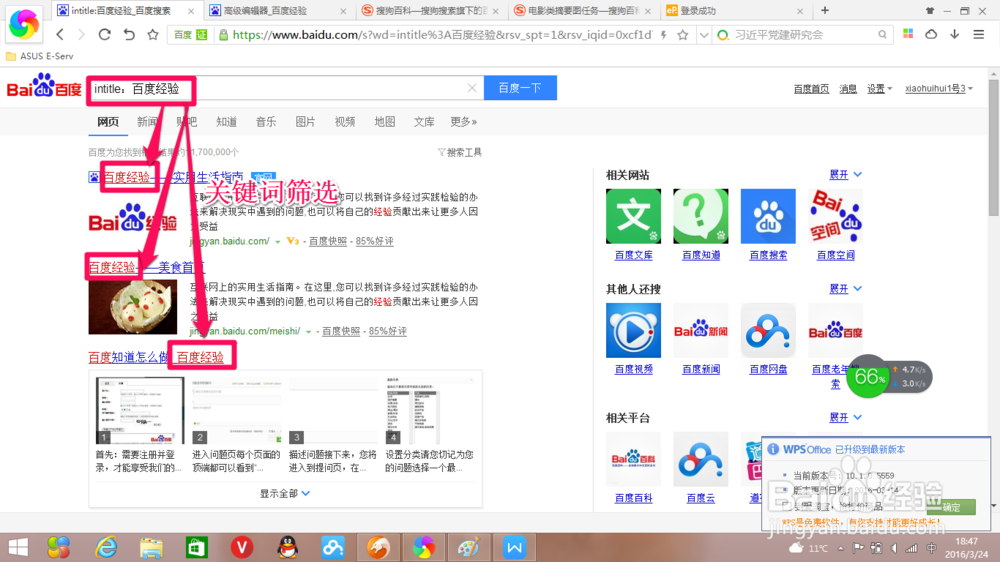Switch to the 图片 tab
The image size is (1000, 562).
click(x=305, y=122)
